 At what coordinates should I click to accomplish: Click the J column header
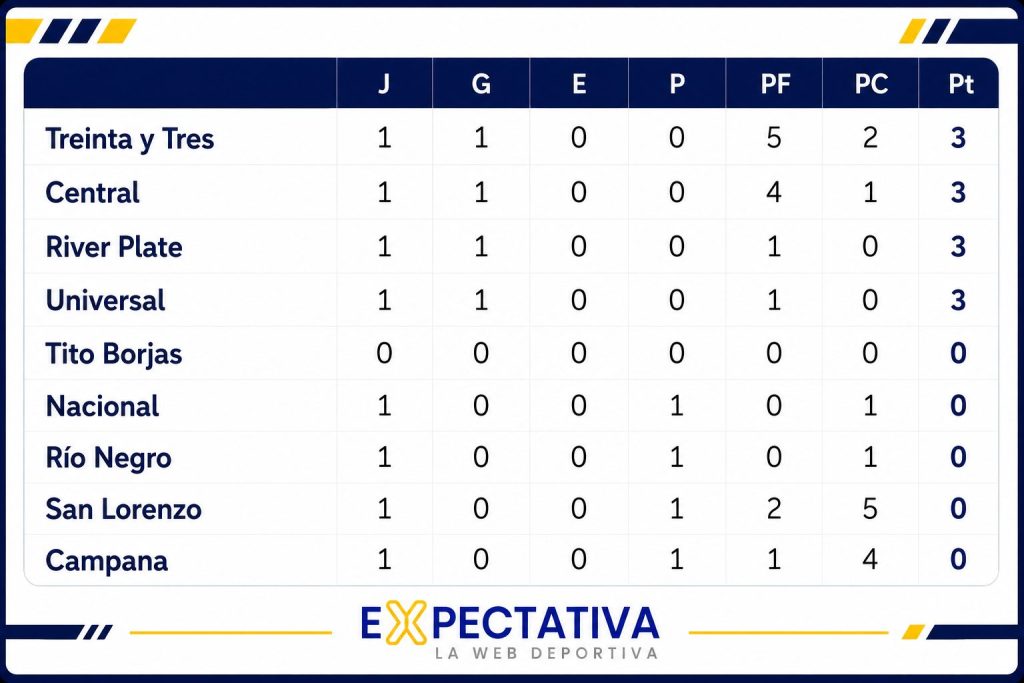click(x=384, y=84)
